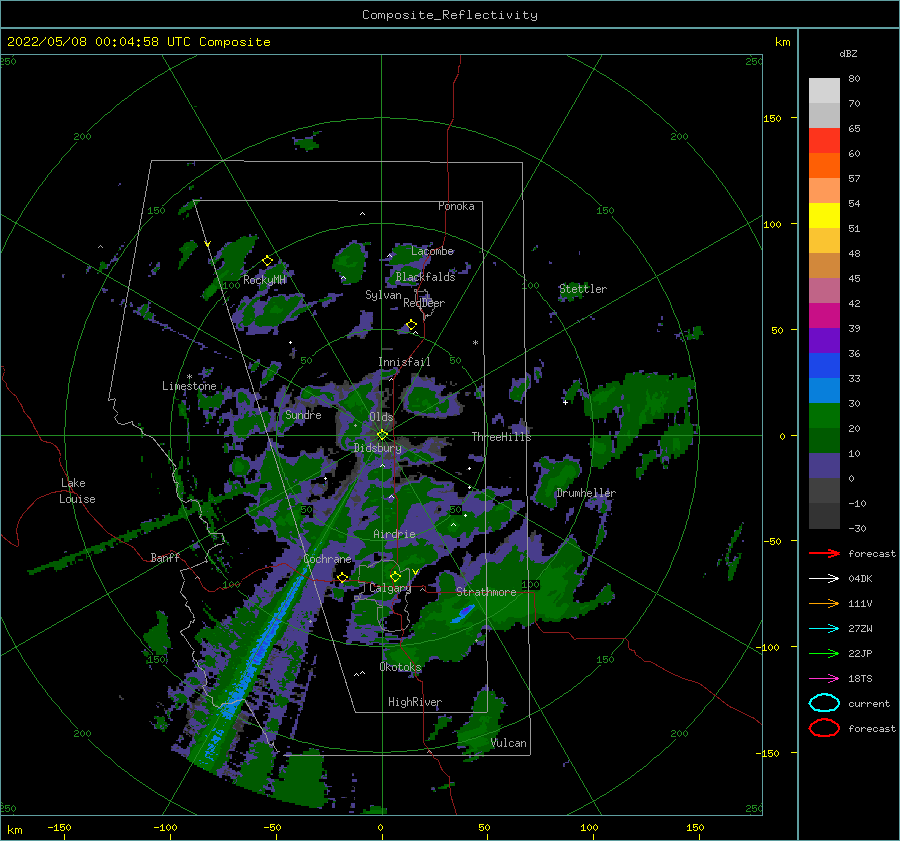900x841 pixels.
Task: Select the Lacombe city label
Action: tap(432, 251)
